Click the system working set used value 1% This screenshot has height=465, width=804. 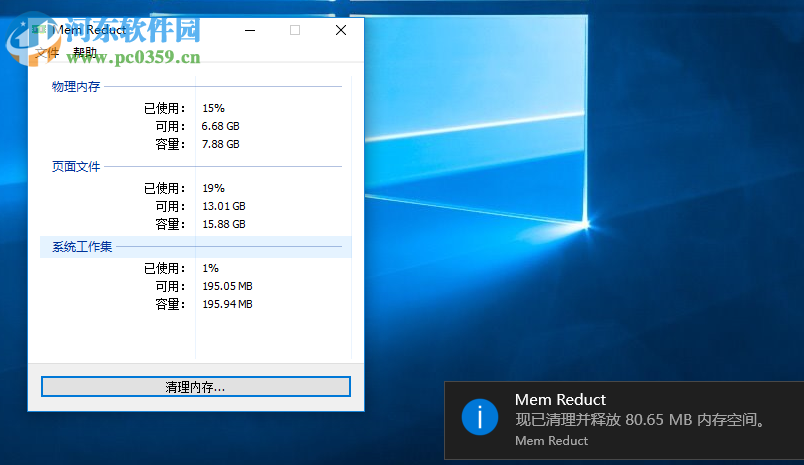click(x=210, y=268)
